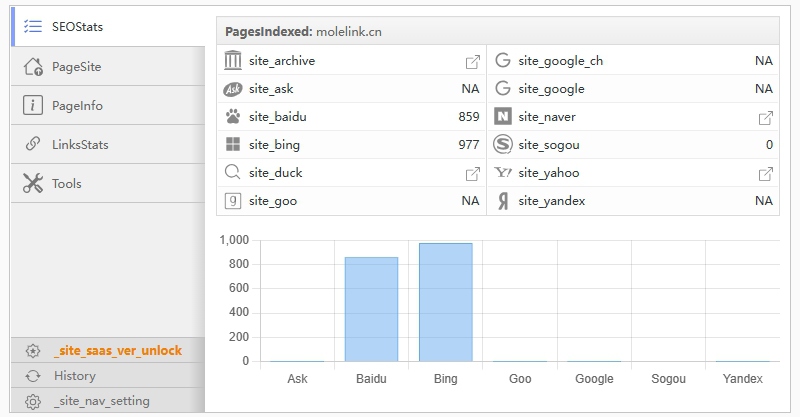This screenshot has width=800, height=417.
Task: Click the Bing bar in chart
Action: click(x=445, y=302)
